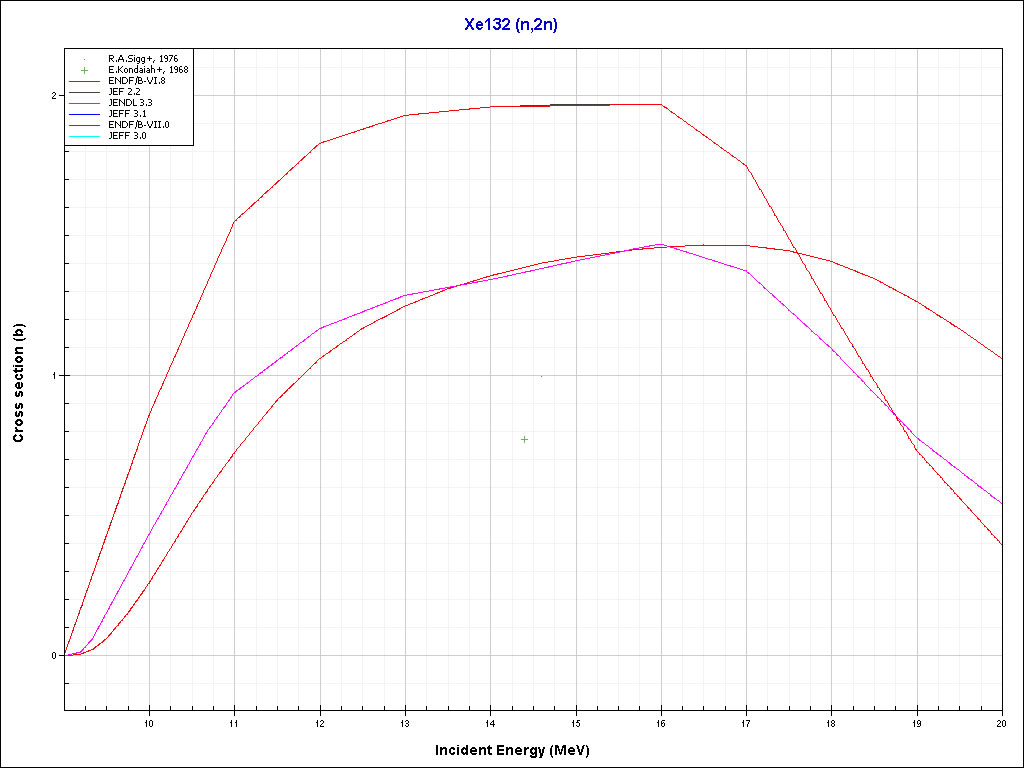The image size is (1024, 768).
Task: Click the blue line swatch beside JEFF 3.1
Action: (85, 113)
